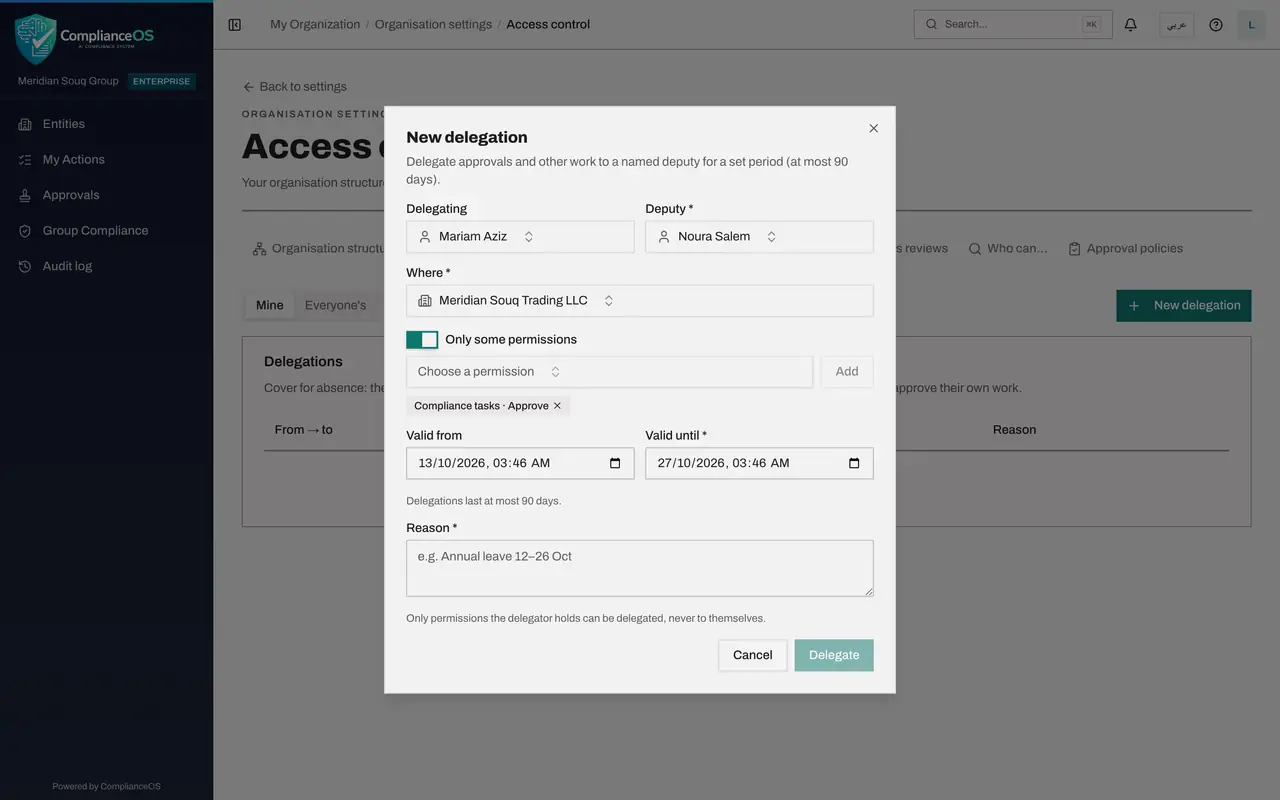Open the Choose a permission dropdown
Screen dimensions: 1280x800
[609, 372]
